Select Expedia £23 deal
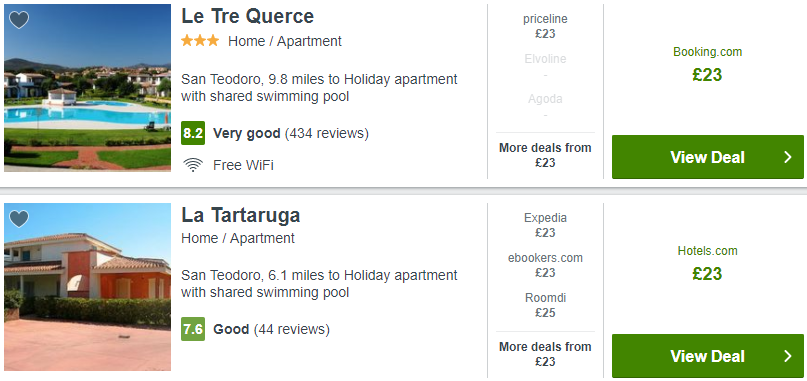Viewport: 807px width, 381px height. pos(545,225)
